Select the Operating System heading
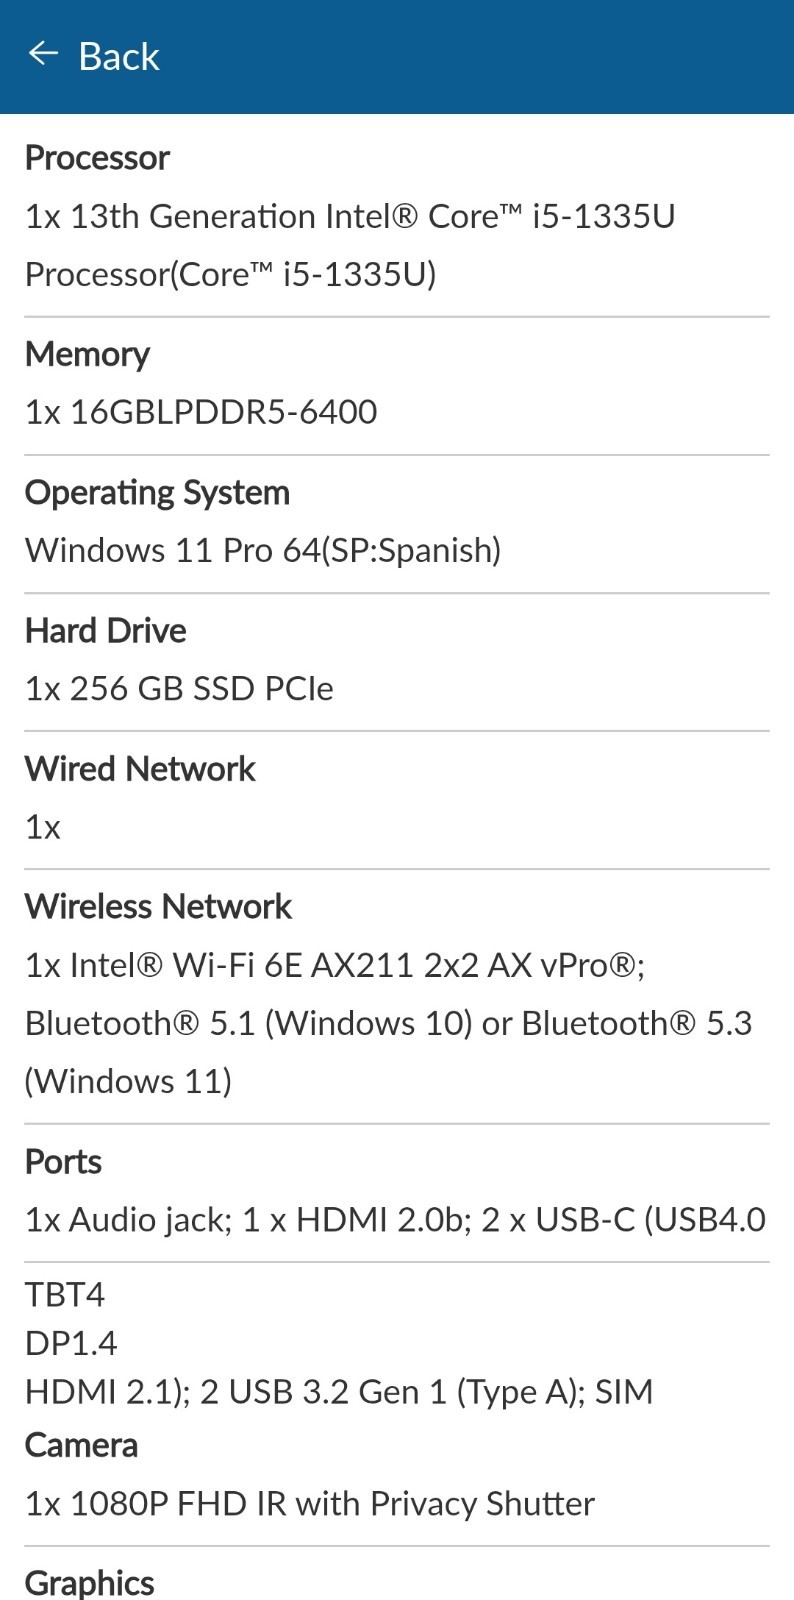Screen dimensions: 794x1600 click(x=157, y=493)
